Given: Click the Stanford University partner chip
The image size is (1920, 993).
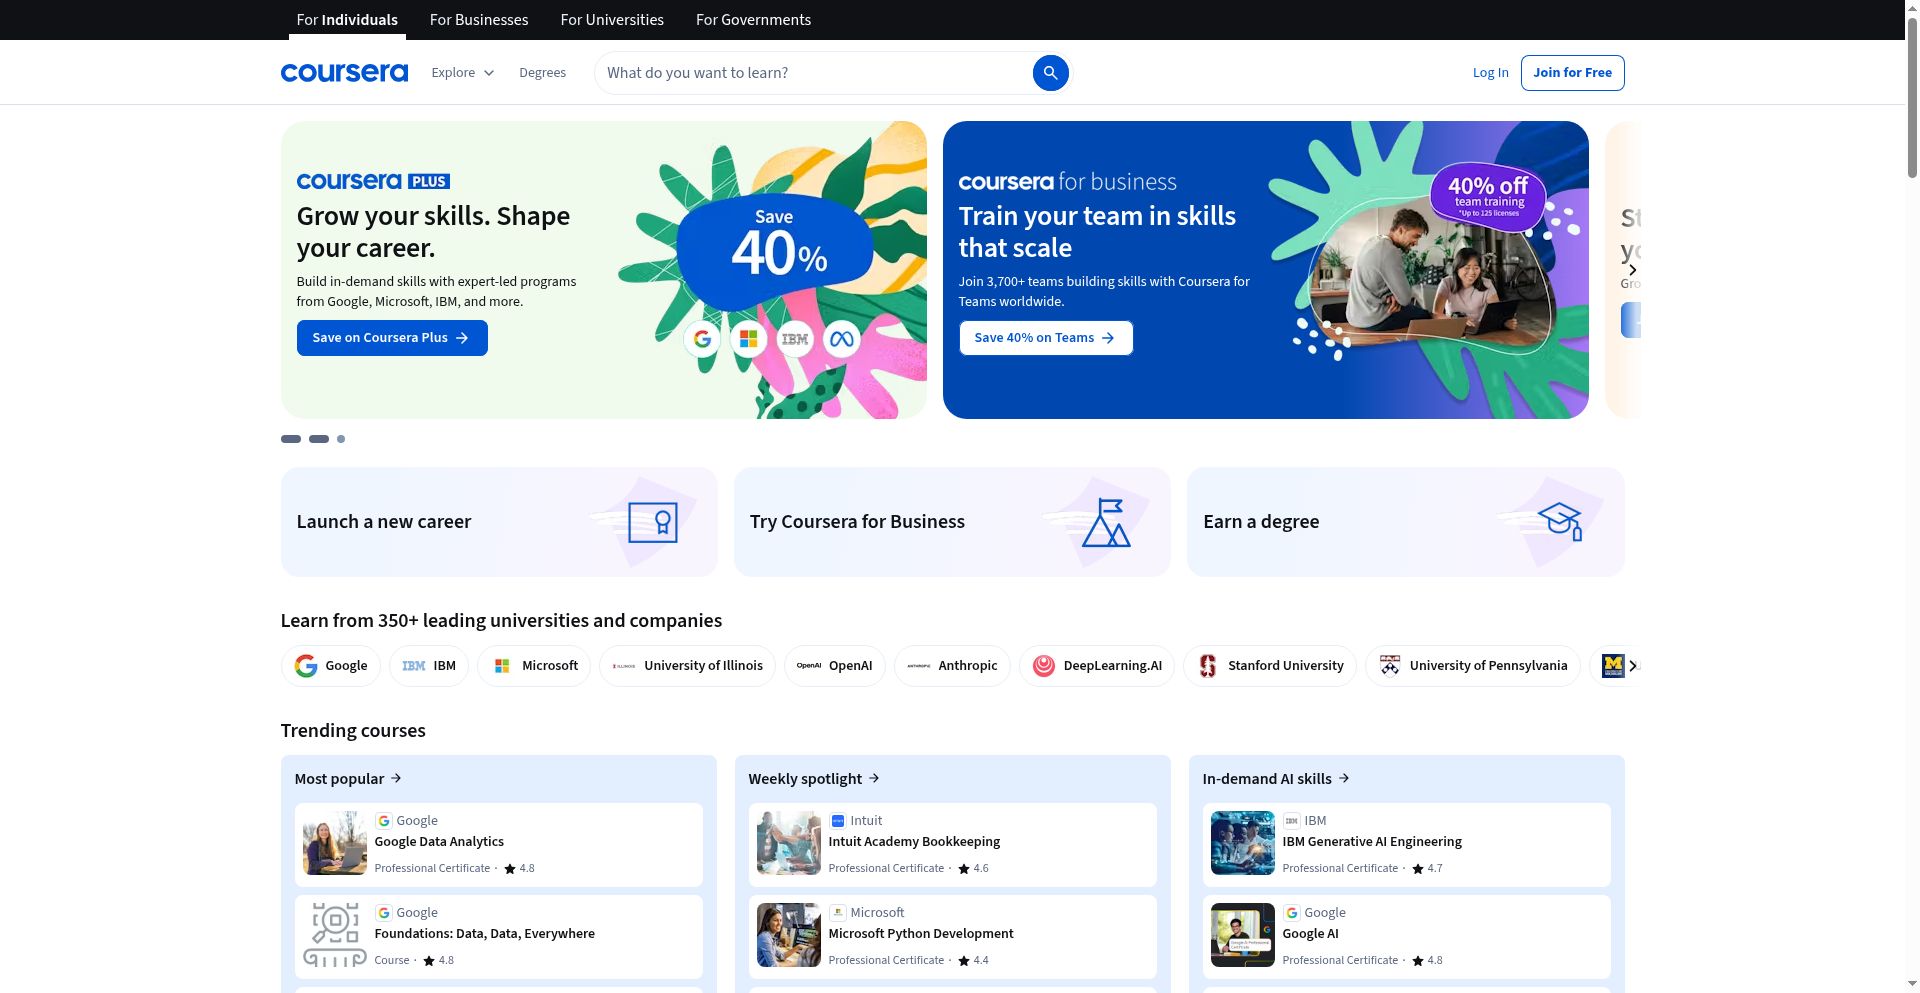Looking at the screenshot, I should click(x=1269, y=666).
